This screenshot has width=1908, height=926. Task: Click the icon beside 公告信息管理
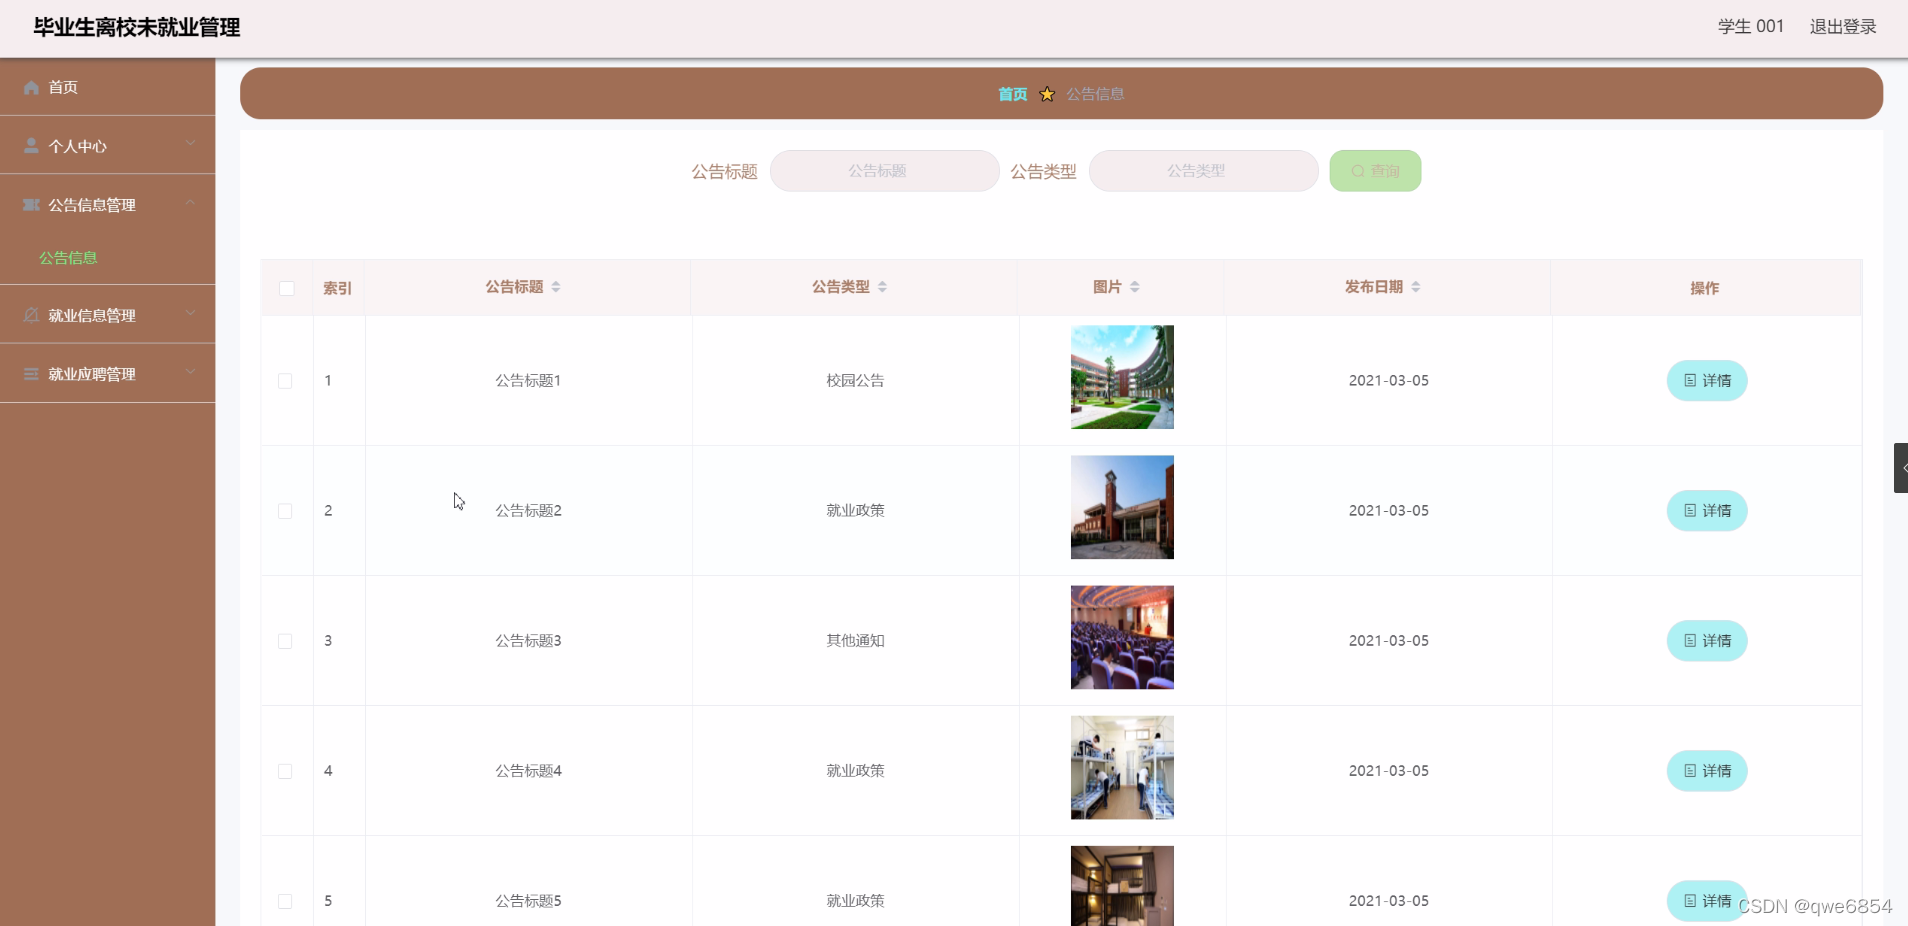point(31,205)
